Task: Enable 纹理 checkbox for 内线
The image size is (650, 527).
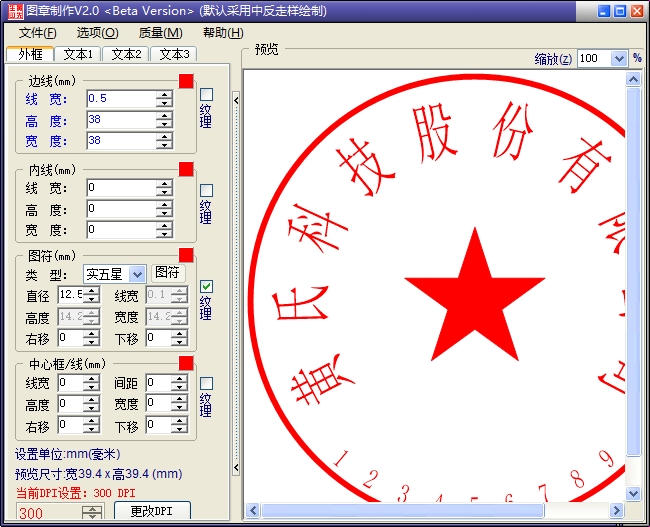Action: point(206,191)
